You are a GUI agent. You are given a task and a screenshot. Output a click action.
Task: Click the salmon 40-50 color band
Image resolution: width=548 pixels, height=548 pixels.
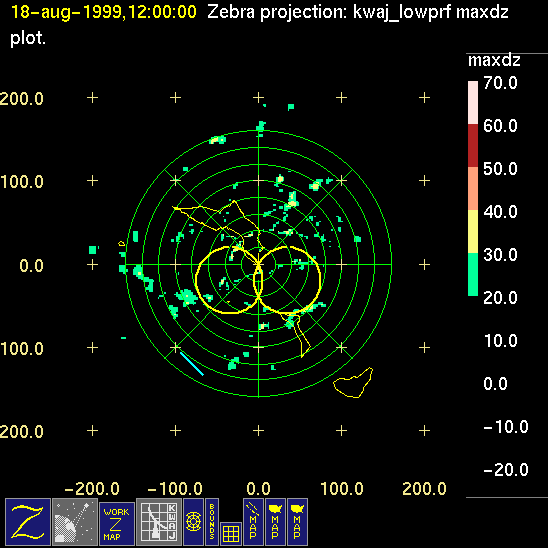click(x=473, y=188)
